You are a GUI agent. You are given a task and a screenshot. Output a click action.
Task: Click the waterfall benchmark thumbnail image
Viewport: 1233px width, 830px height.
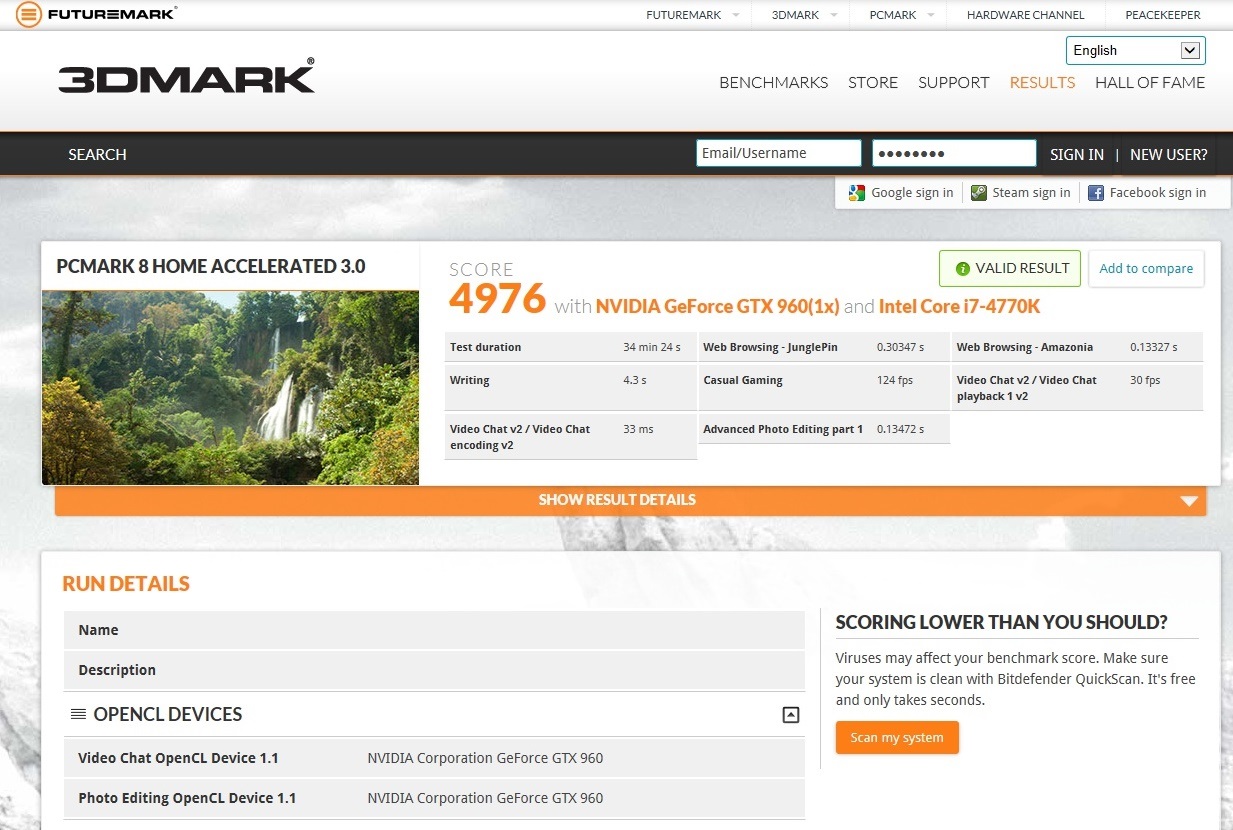pos(230,387)
